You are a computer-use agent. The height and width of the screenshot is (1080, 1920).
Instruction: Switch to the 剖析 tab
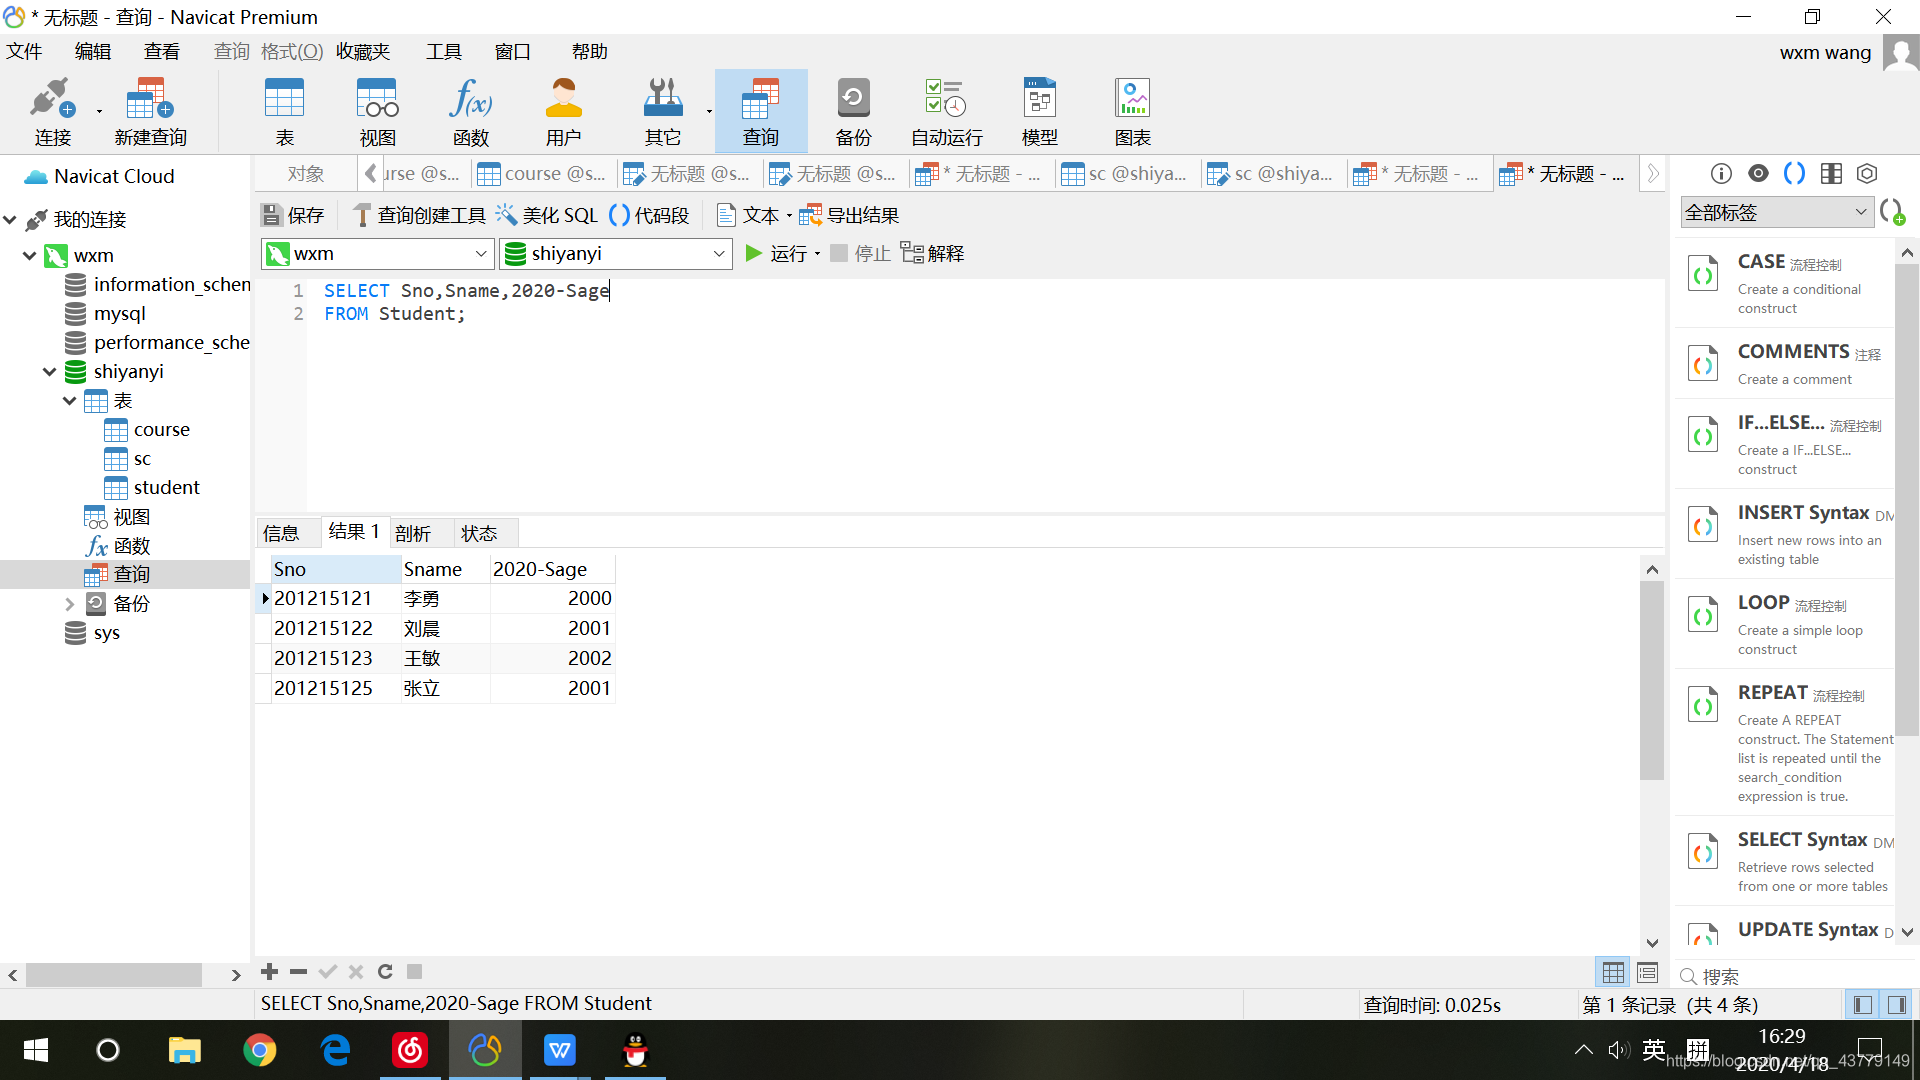point(413,532)
